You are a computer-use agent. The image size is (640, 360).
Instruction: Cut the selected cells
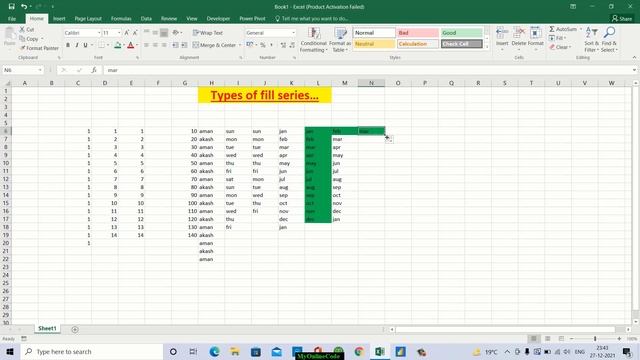[x=27, y=30]
